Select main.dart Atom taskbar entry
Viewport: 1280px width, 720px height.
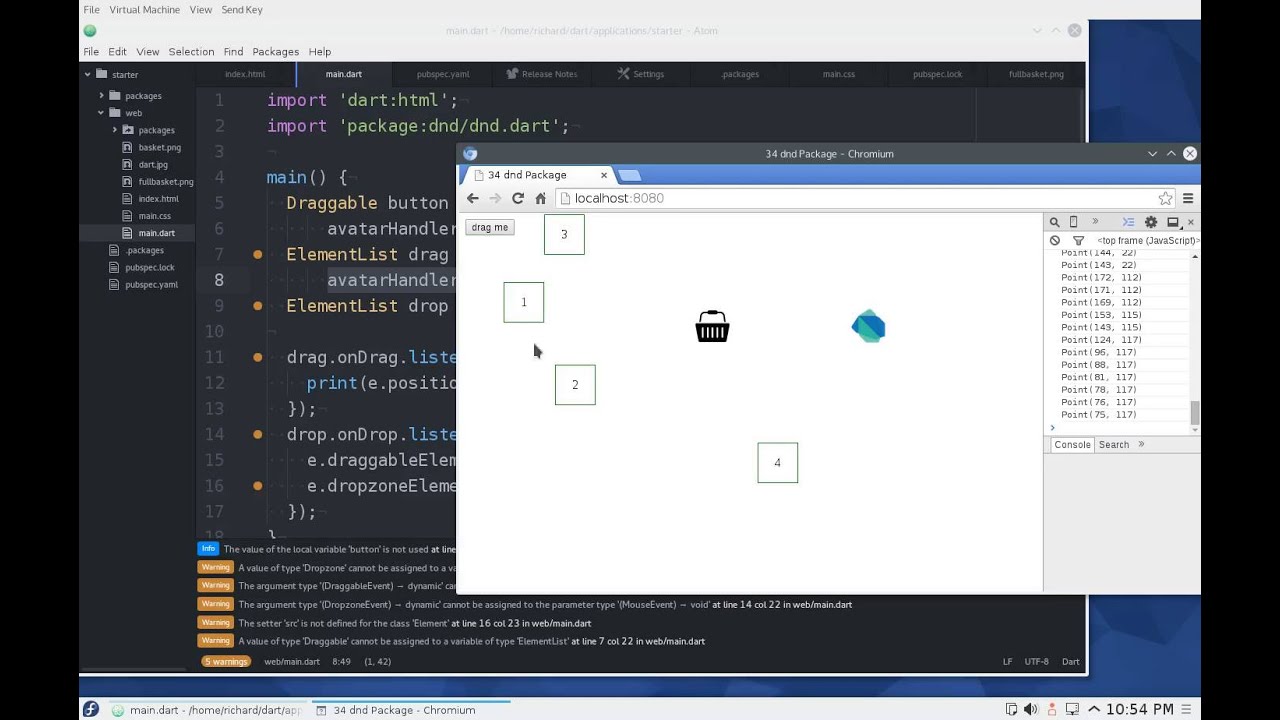click(x=205, y=710)
